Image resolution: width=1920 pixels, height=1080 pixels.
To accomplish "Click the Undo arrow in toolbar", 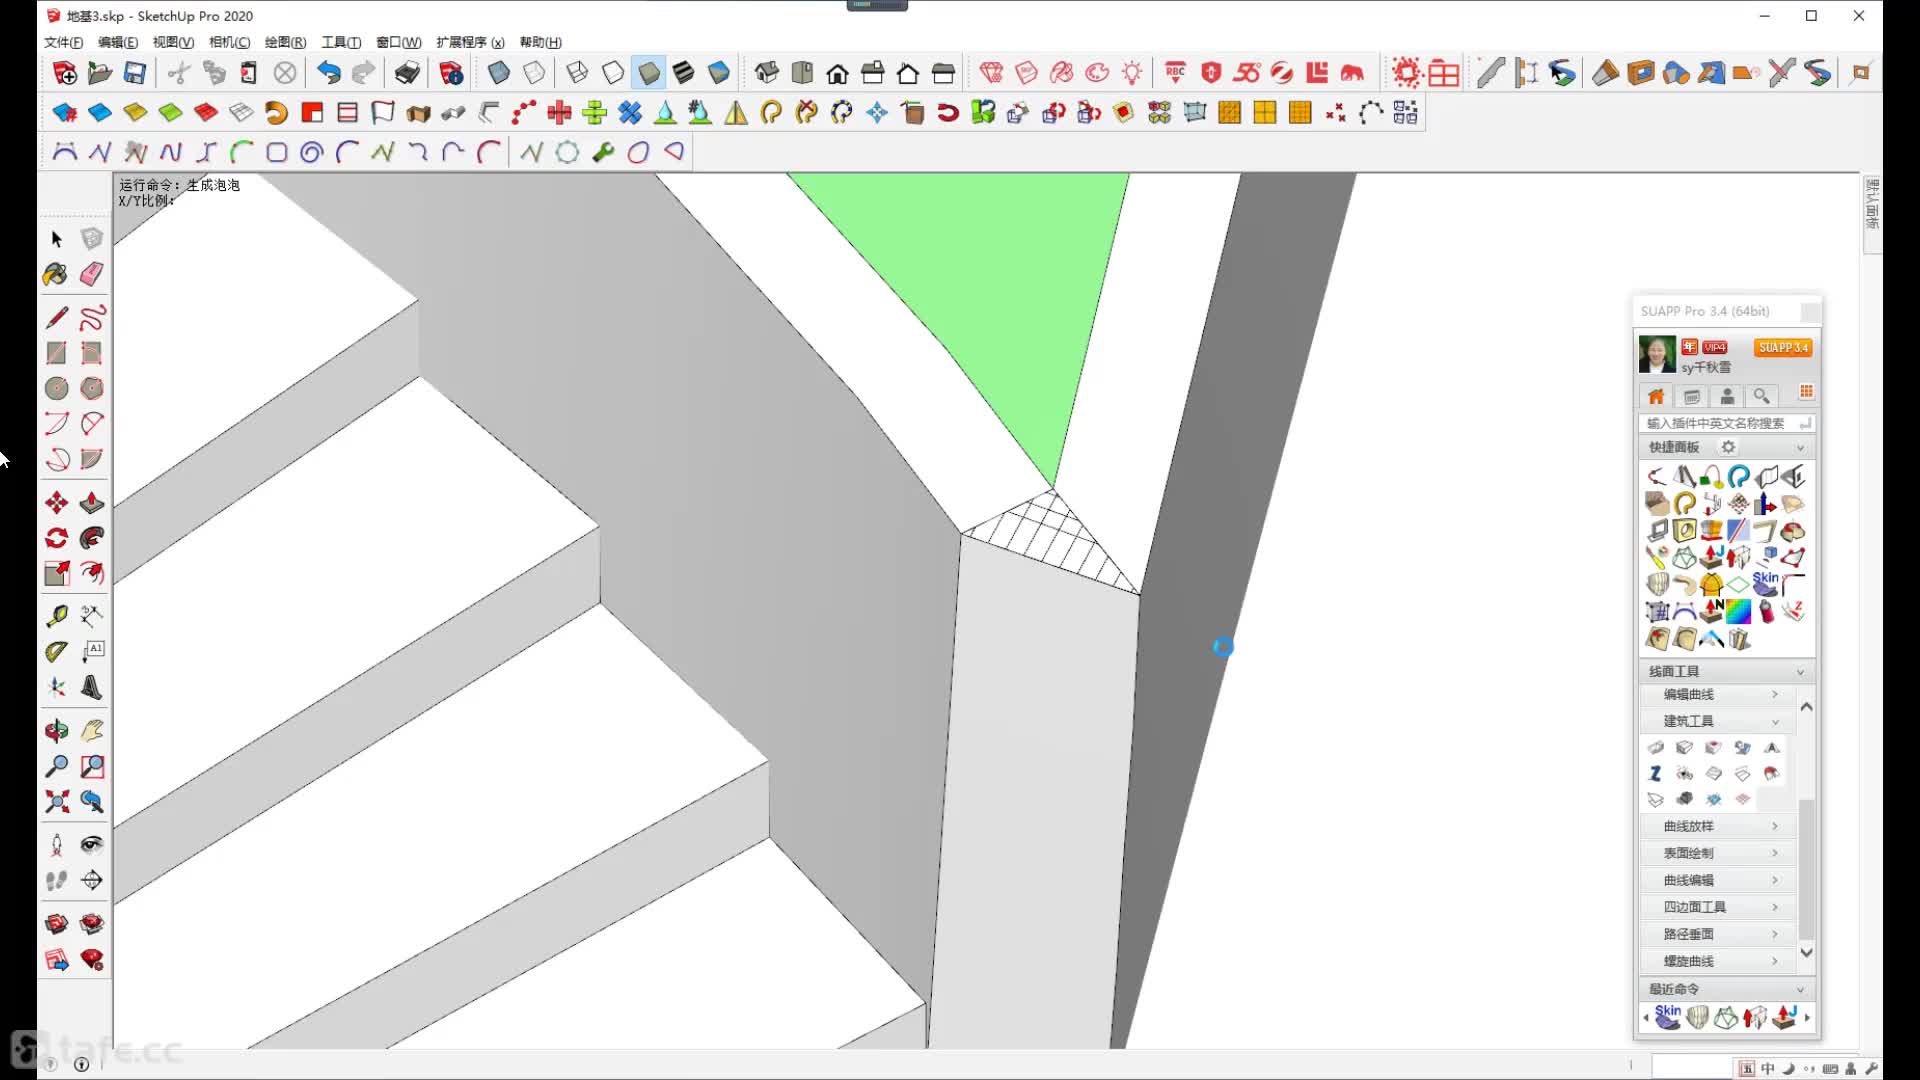I will 328,72.
